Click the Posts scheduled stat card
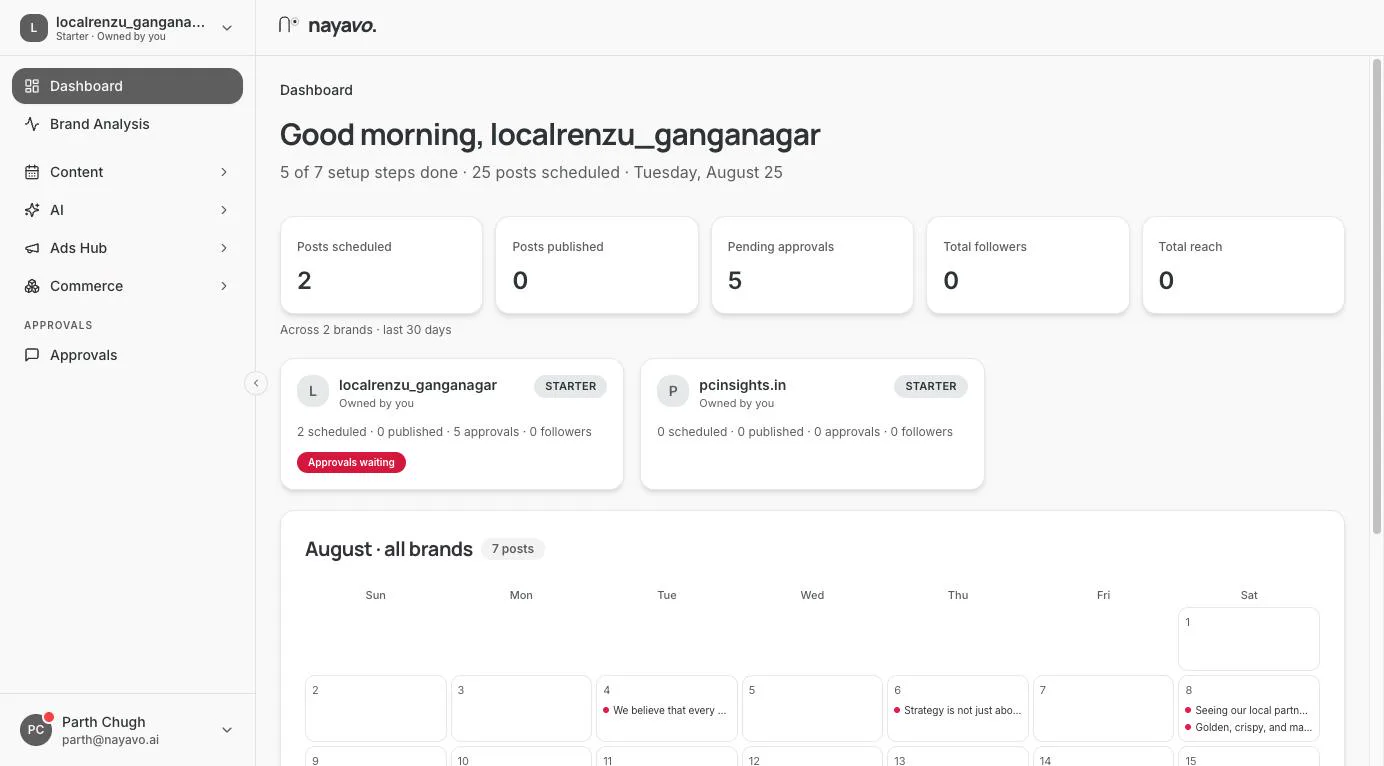 381,265
